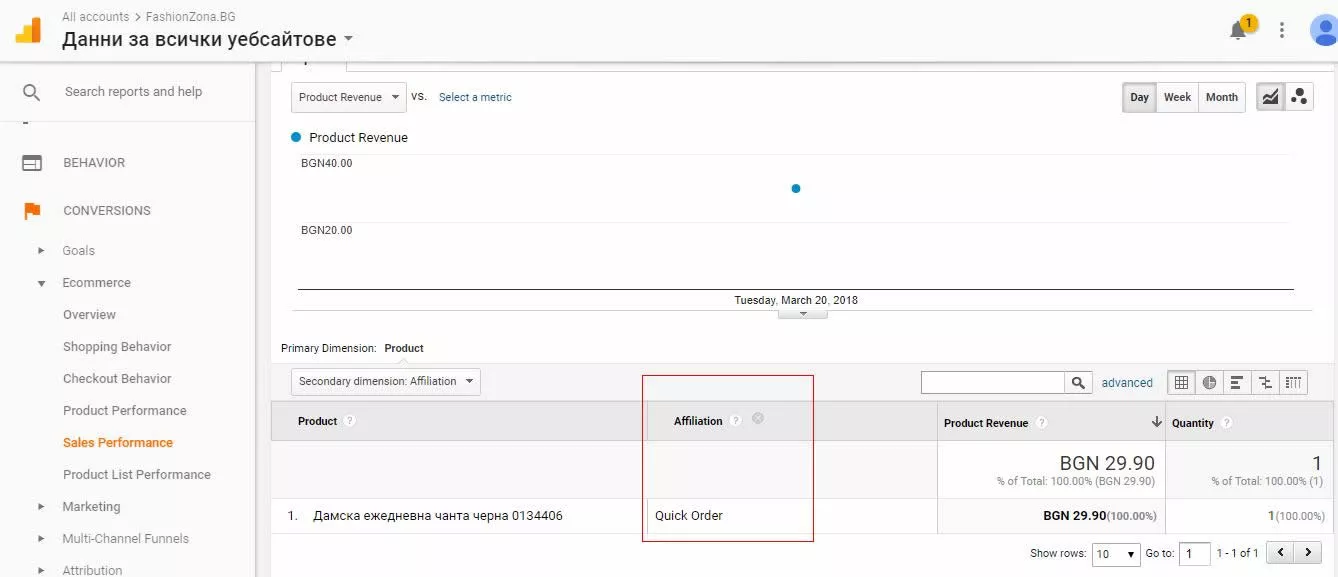Open the Checkout Behavior report

117,379
